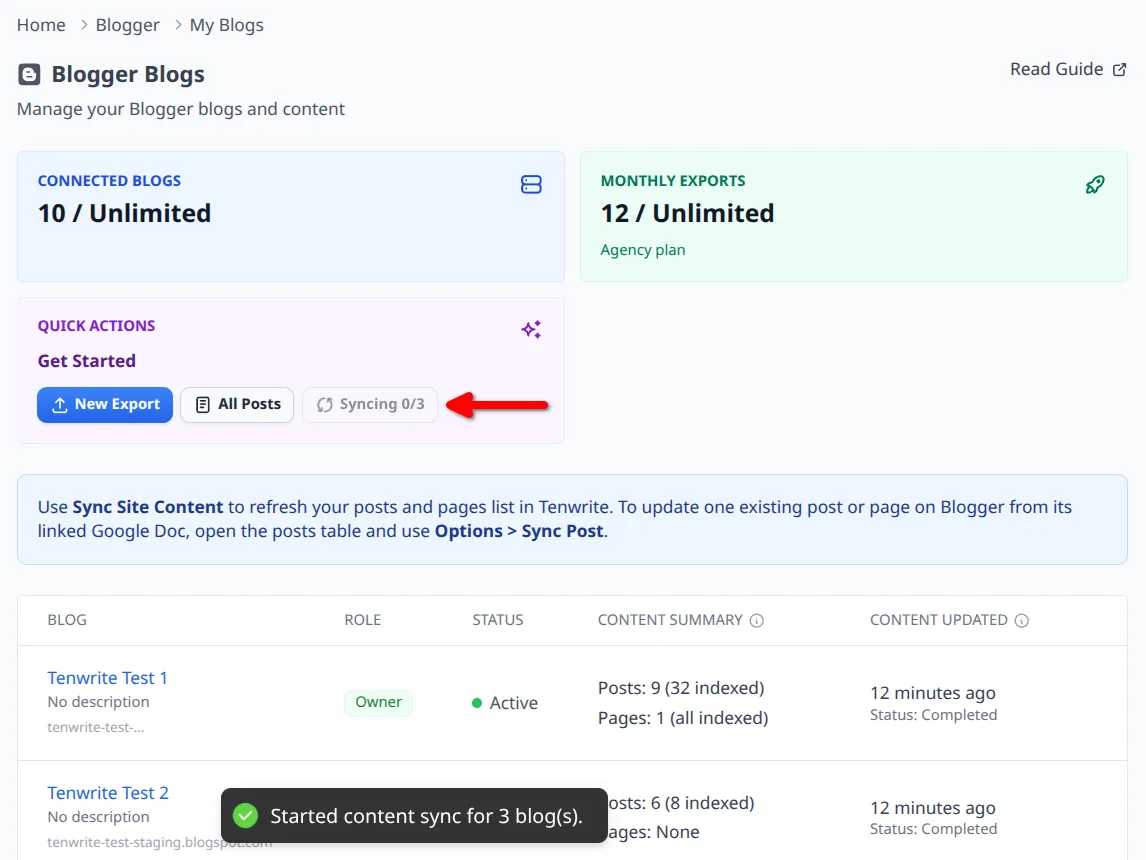Click the CONTENT UPDATED column header

tap(938, 620)
